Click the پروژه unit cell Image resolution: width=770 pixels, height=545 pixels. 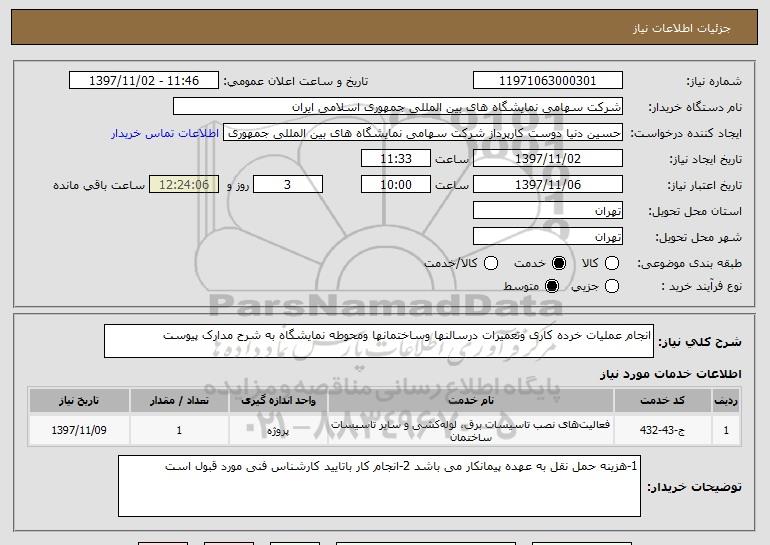(x=278, y=430)
